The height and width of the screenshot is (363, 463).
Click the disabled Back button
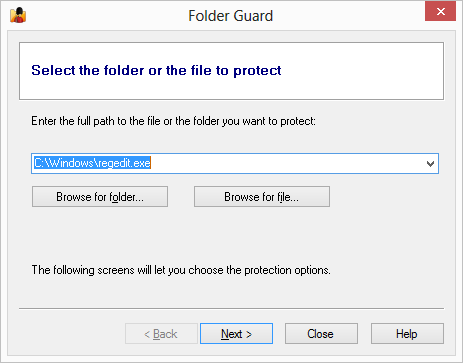pos(161,334)
